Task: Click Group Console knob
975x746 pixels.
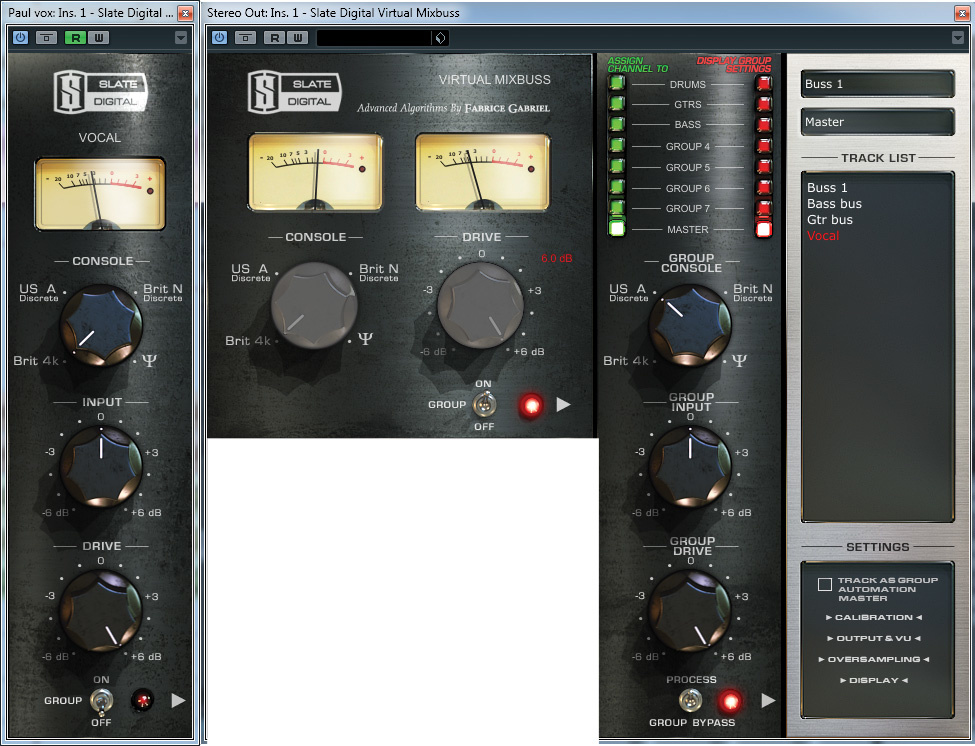Action: (x=690, y=325)
